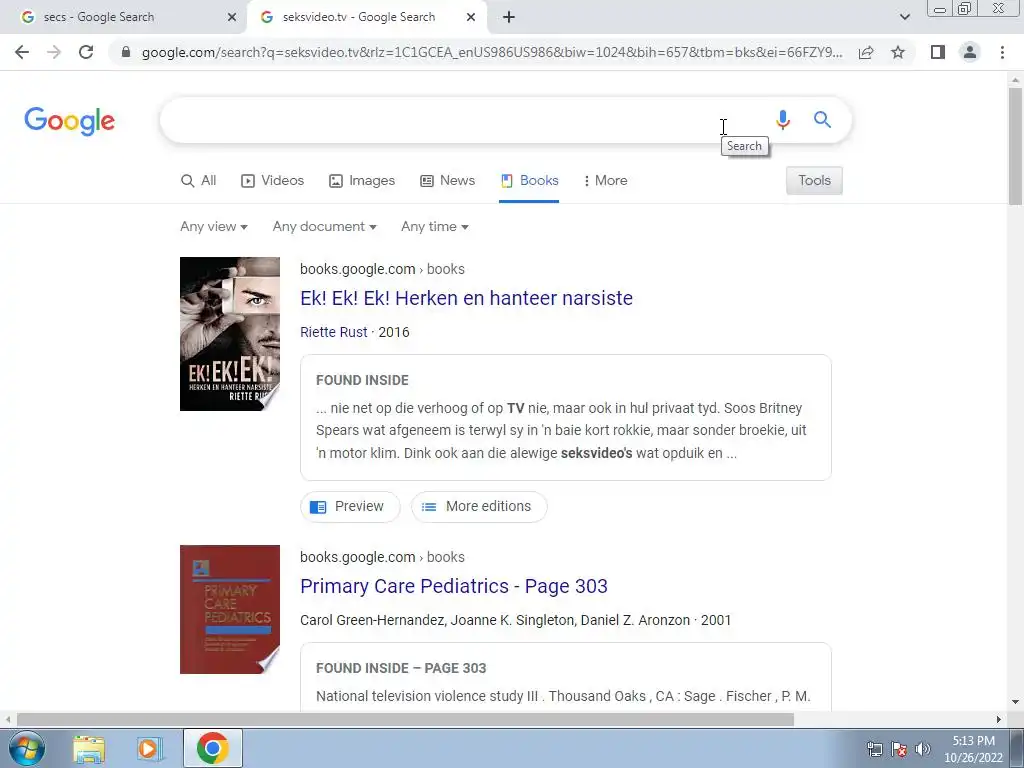Launch Windows Media Player from the taskbar
The height and width of the screenshot is (768, 1024).
pos(150,749)
